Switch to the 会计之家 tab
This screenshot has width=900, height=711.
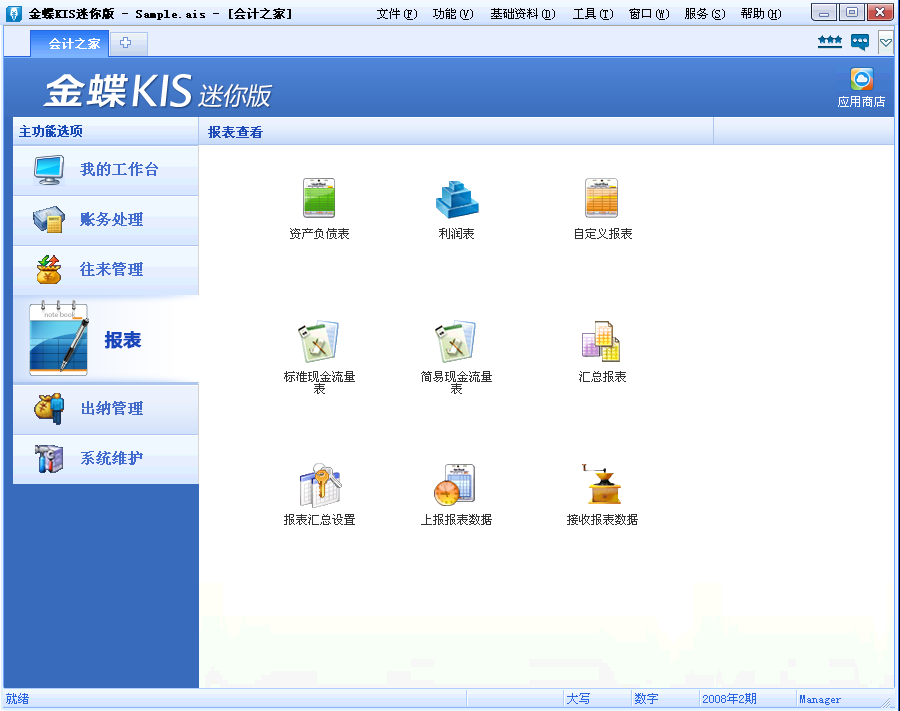74,44
